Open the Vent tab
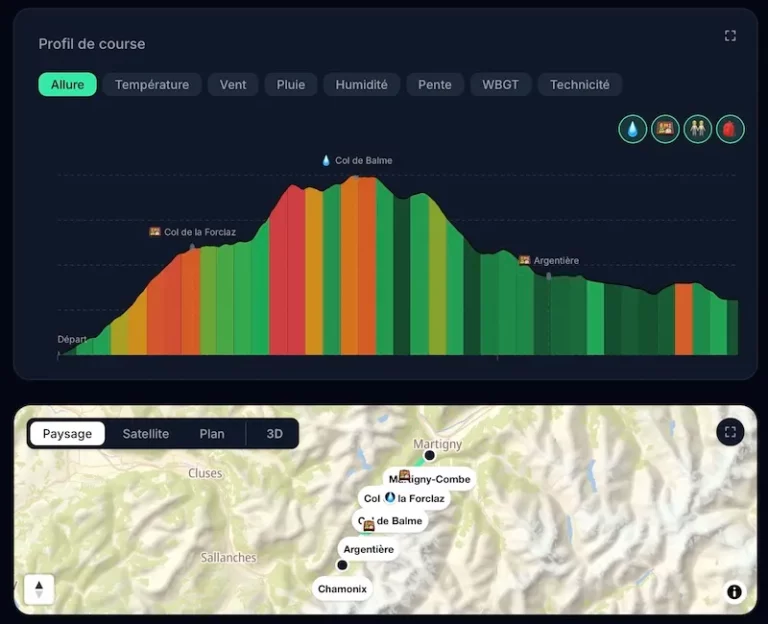Screen dimensions: 768x624 tap(233, 84)
